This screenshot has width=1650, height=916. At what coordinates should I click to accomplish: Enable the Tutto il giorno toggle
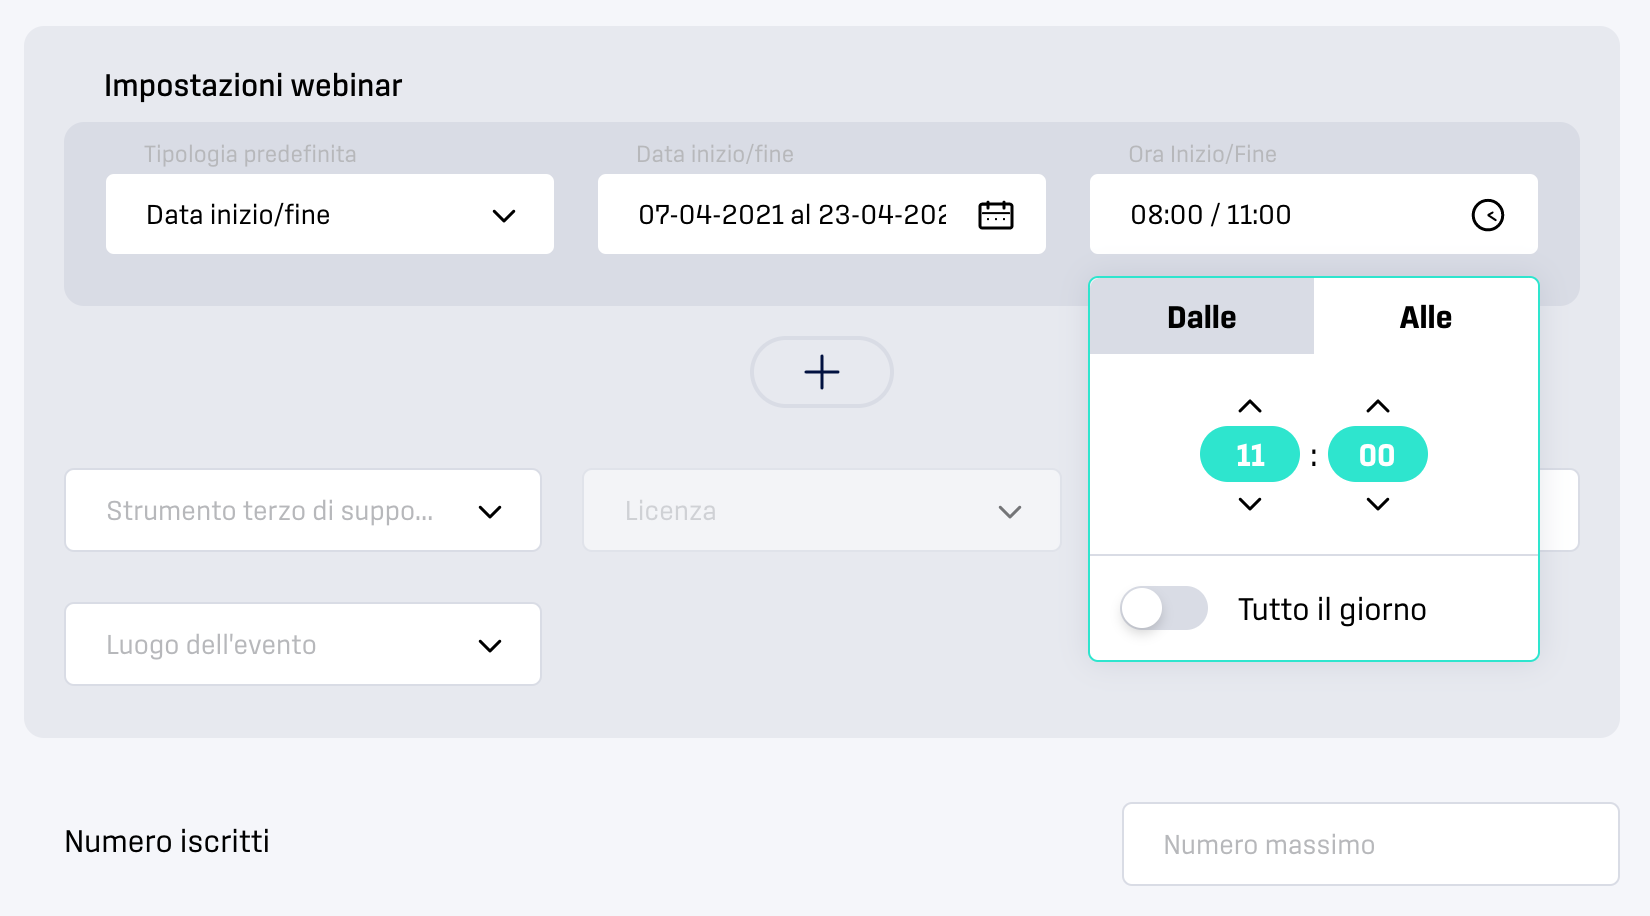(1164, 608)
